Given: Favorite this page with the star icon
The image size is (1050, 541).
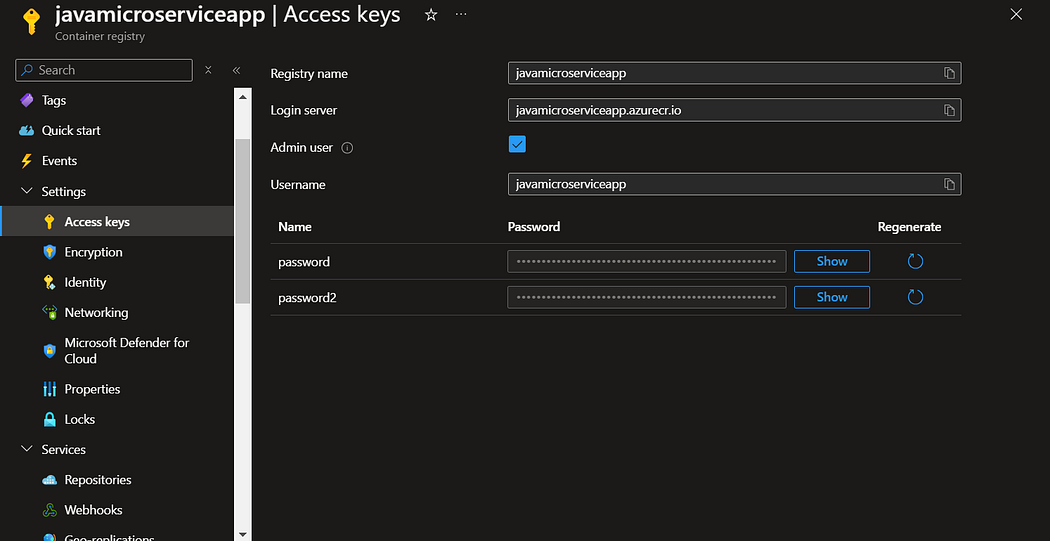Looking at the screenshot, I should [x=431, y=15].
